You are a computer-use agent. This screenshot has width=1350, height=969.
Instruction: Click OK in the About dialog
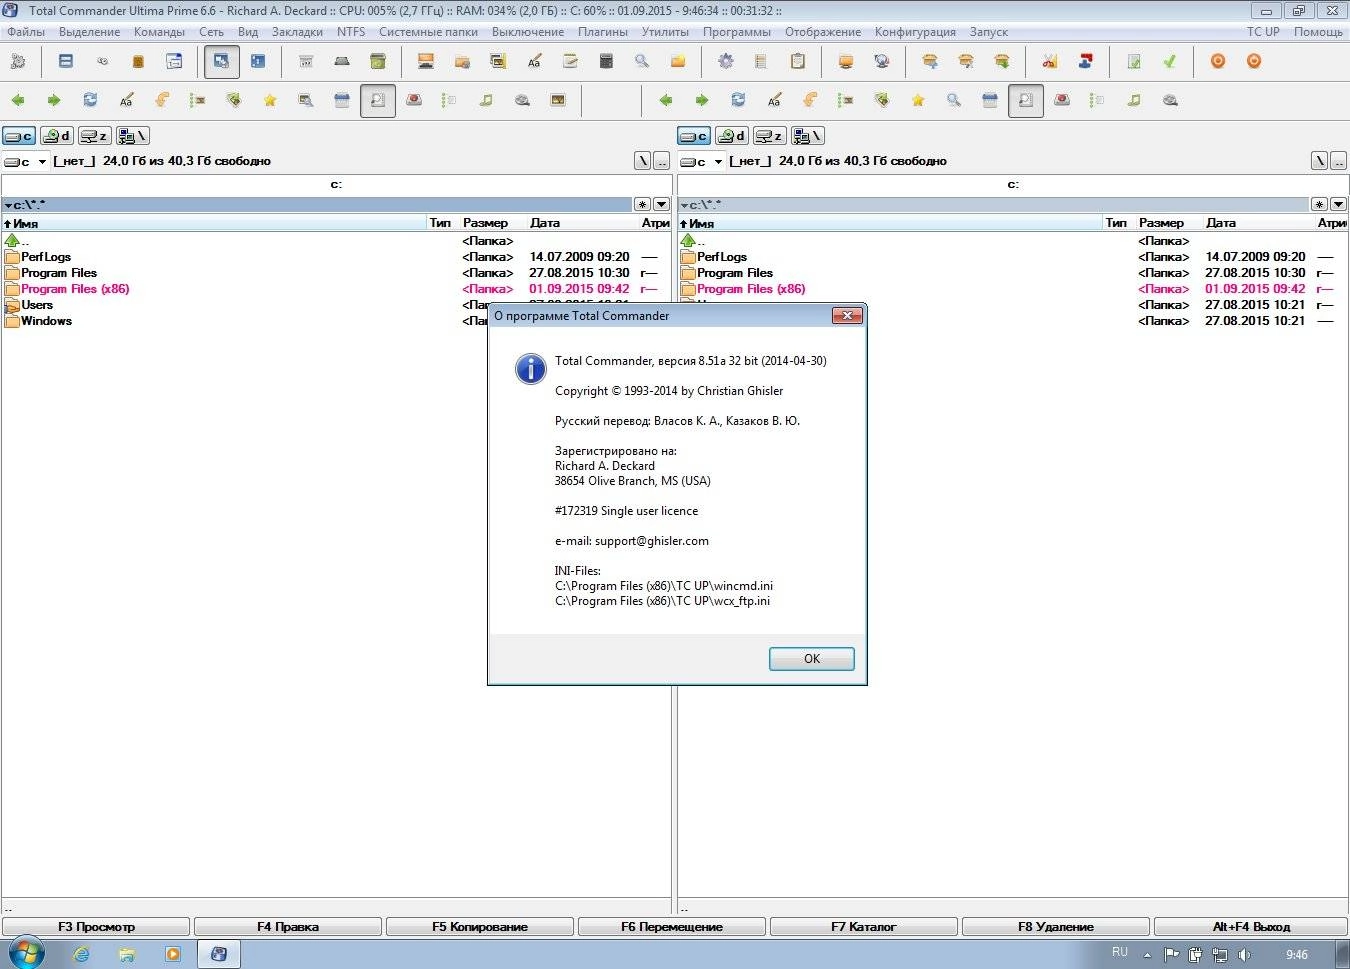(811, 659)
